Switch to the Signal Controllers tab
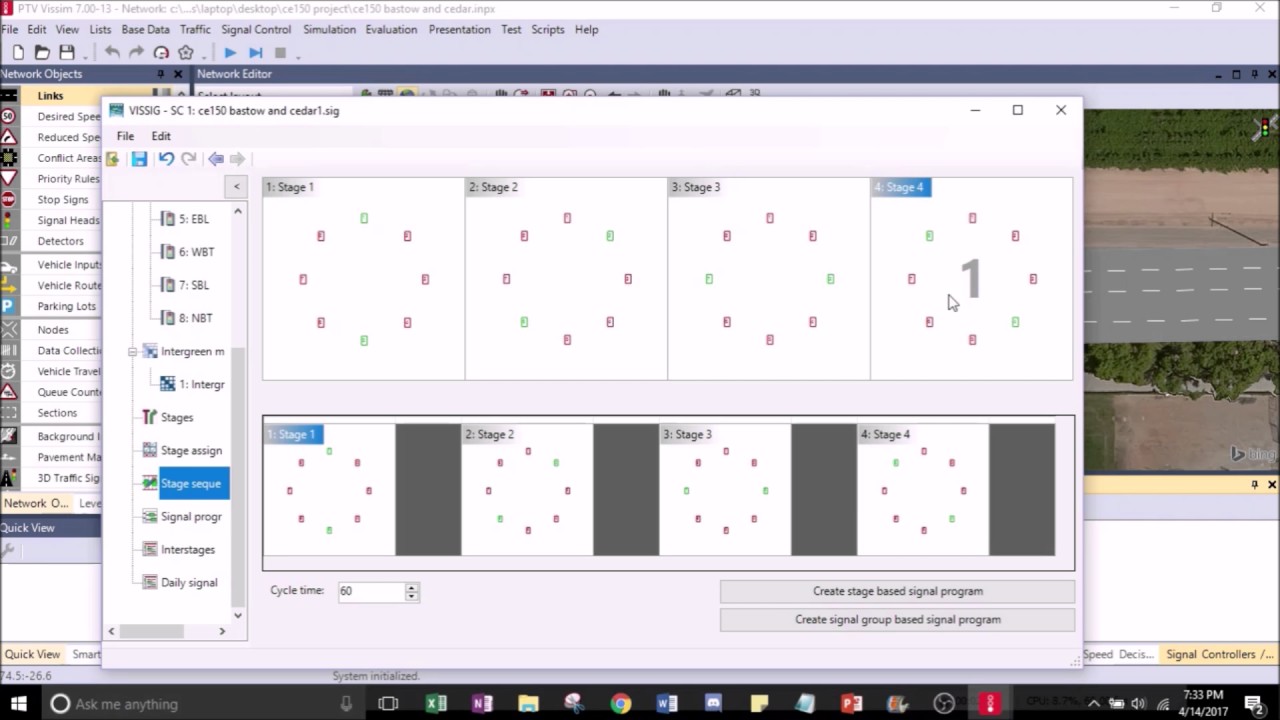This screenshot has width=1280, height=720. coord(1220,654)
